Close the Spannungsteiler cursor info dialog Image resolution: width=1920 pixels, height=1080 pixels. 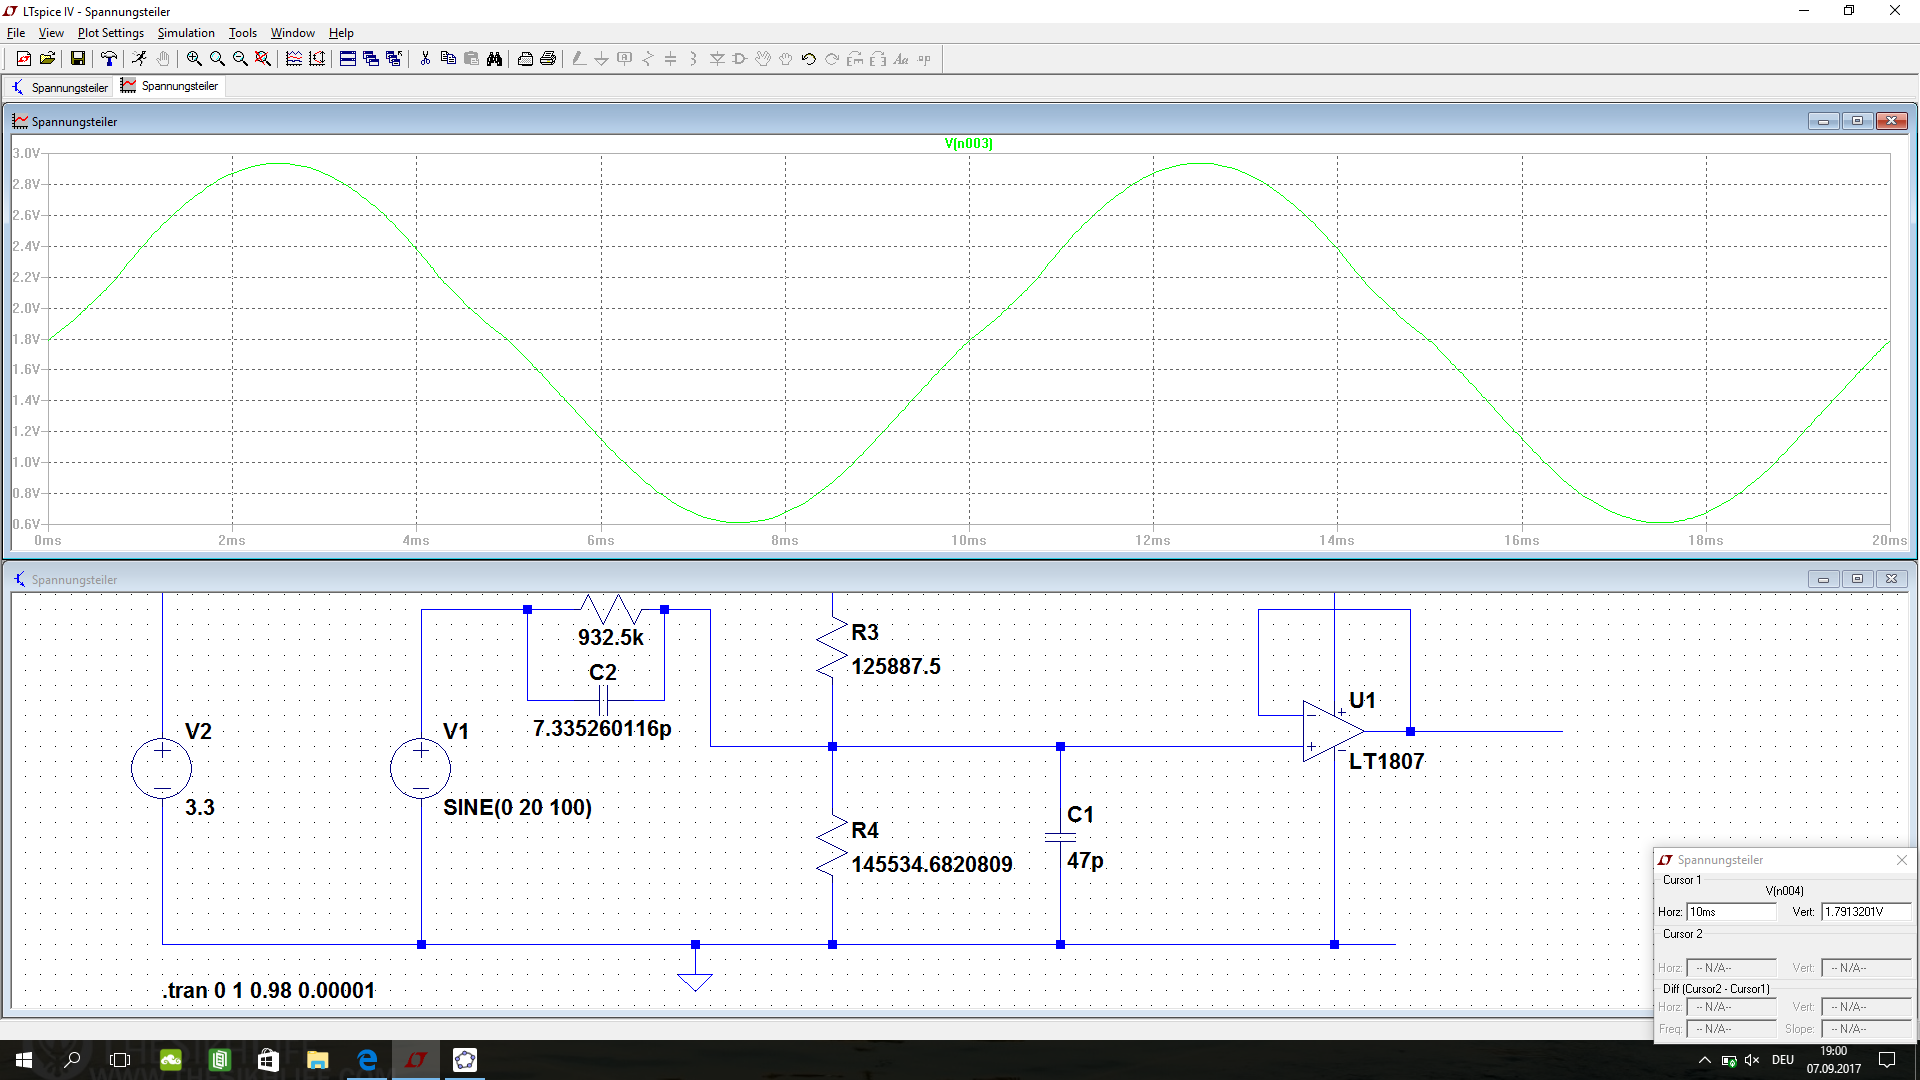click(1902, 860)
